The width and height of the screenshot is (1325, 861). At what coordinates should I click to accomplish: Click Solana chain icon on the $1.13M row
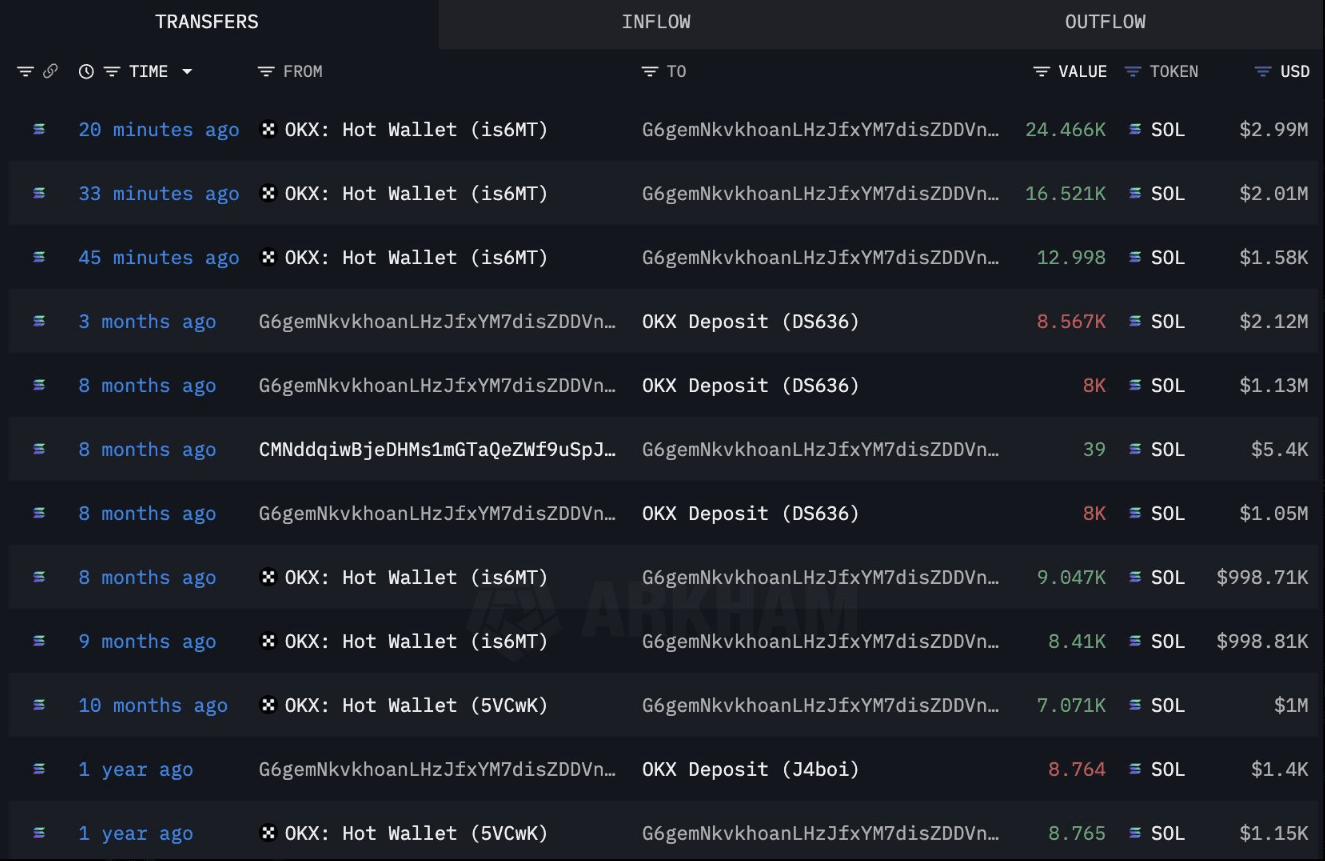39,385
